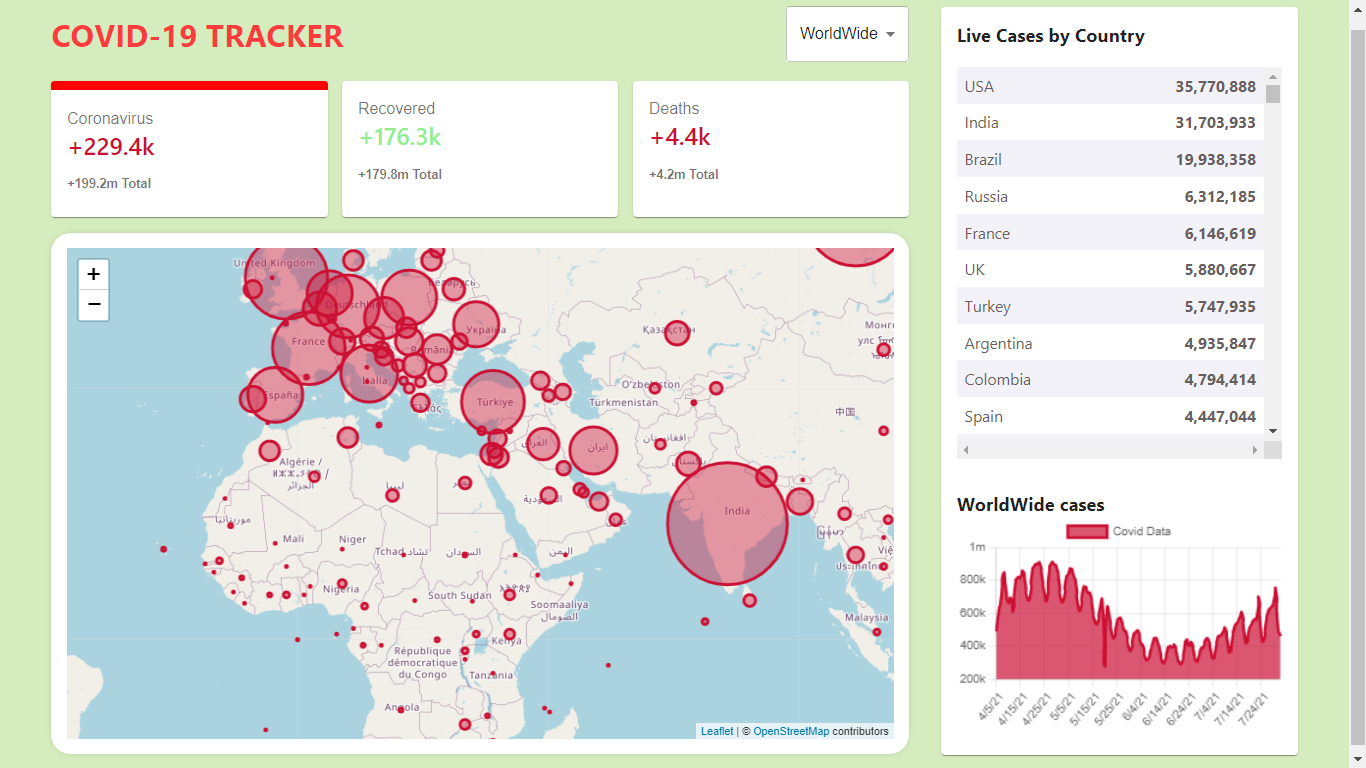The width and height of the screenshot is (1366, 768).
Task: Open the Leaflet attribution link
Action: click(717, 731)
